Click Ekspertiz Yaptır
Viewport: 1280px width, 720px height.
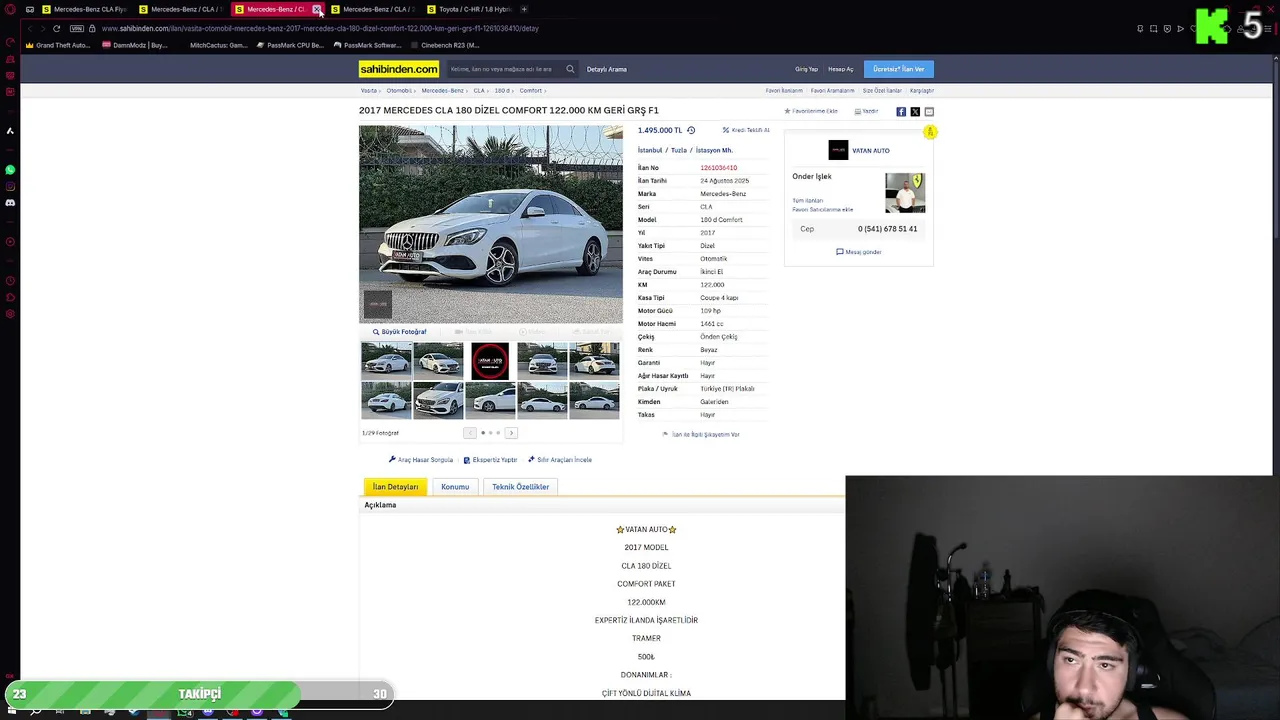490,460
